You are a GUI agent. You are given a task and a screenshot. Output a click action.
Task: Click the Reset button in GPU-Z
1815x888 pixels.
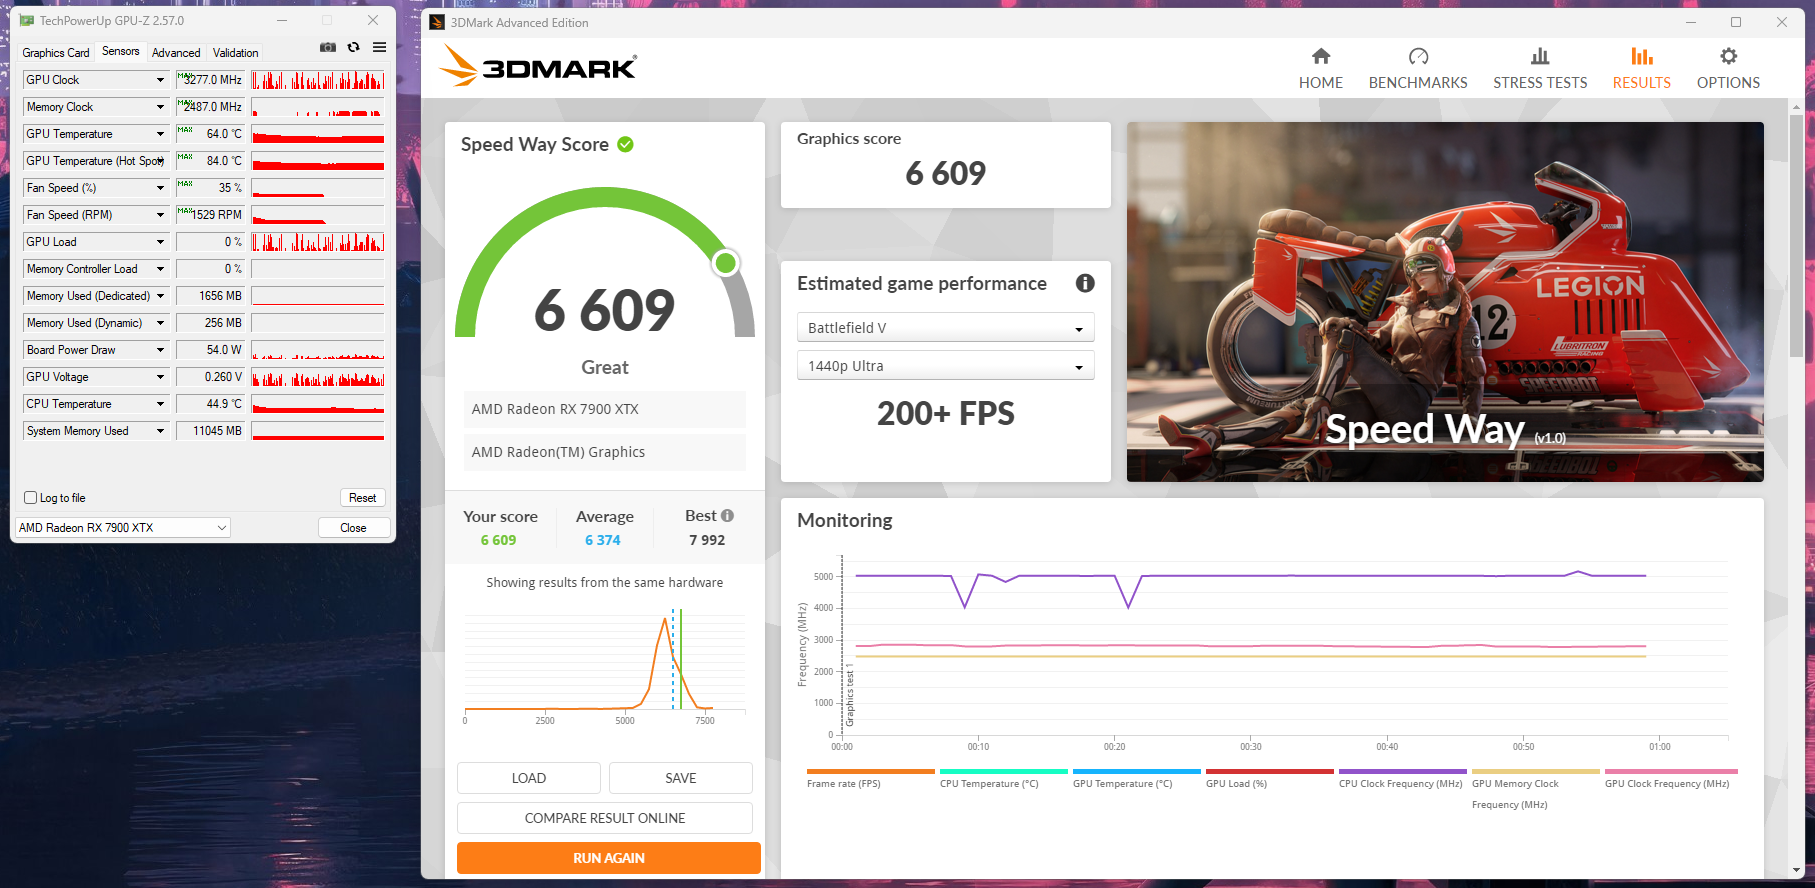coord(363,498)
